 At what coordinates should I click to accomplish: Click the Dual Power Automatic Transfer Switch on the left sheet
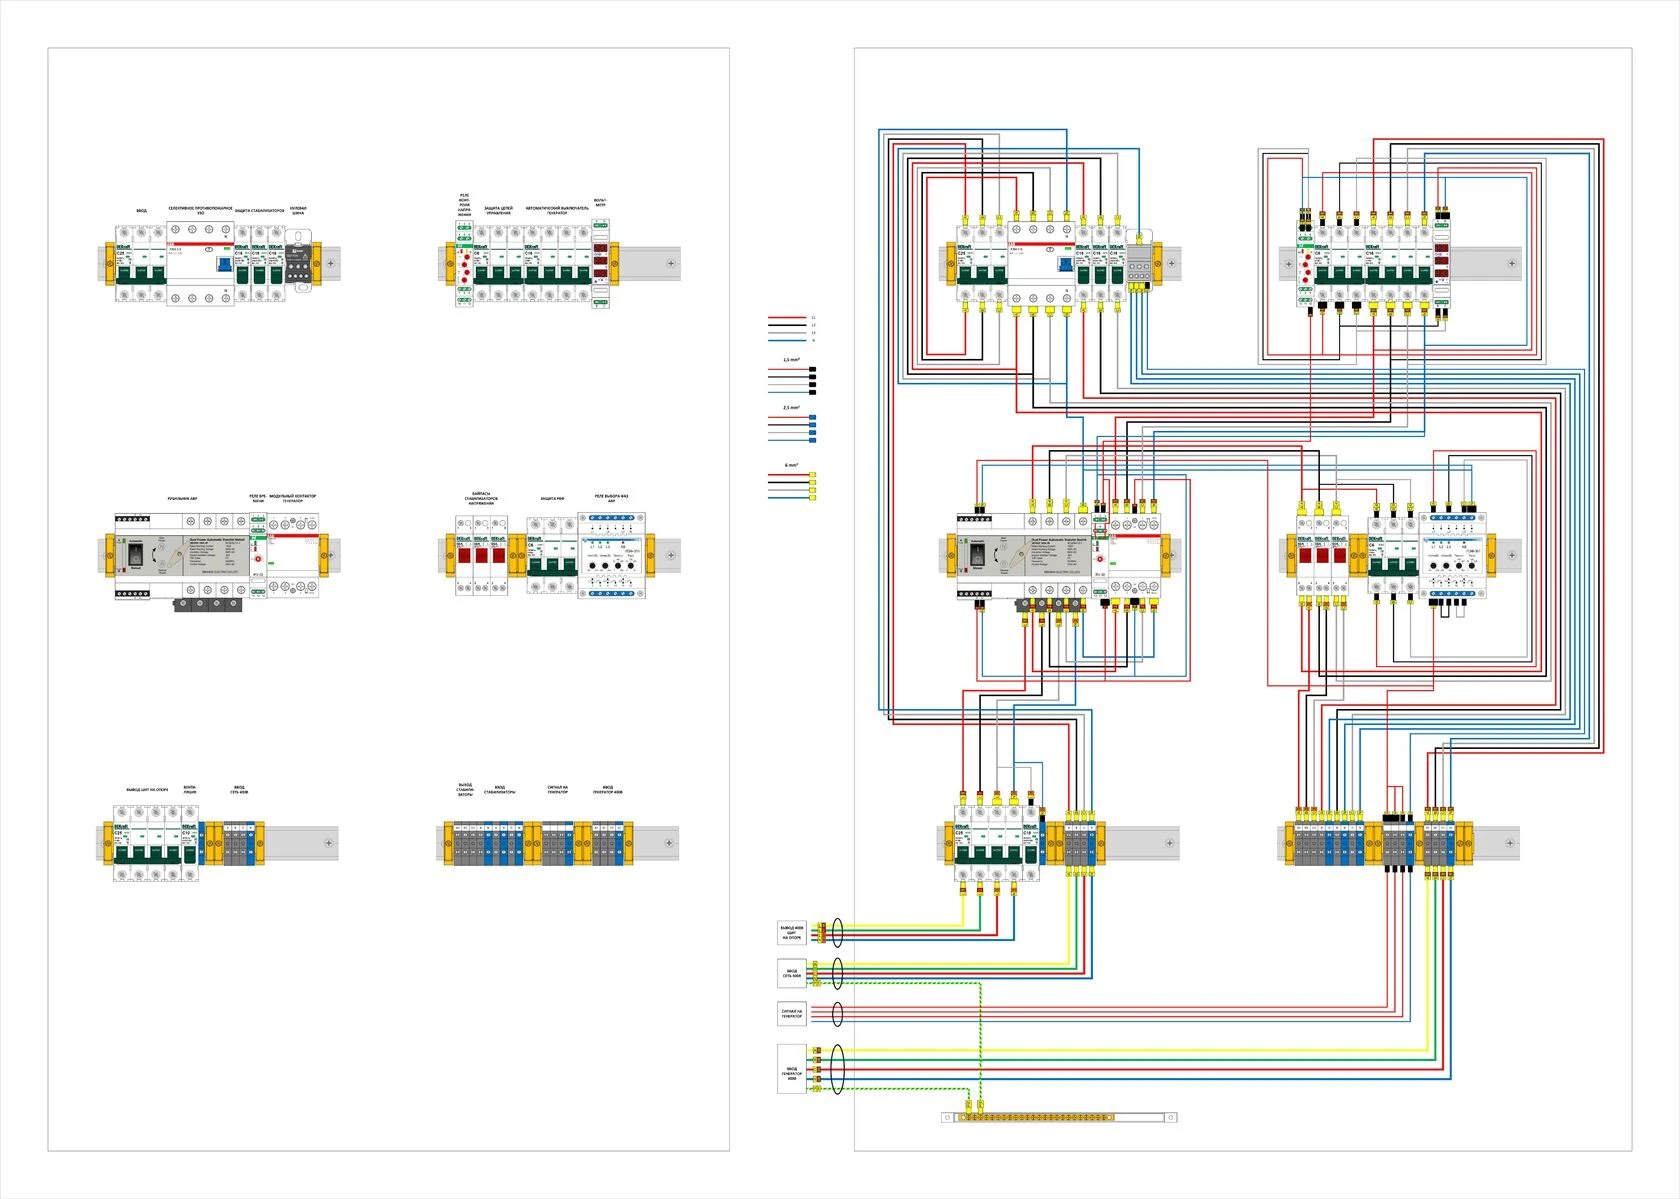(x=182, y=556)
